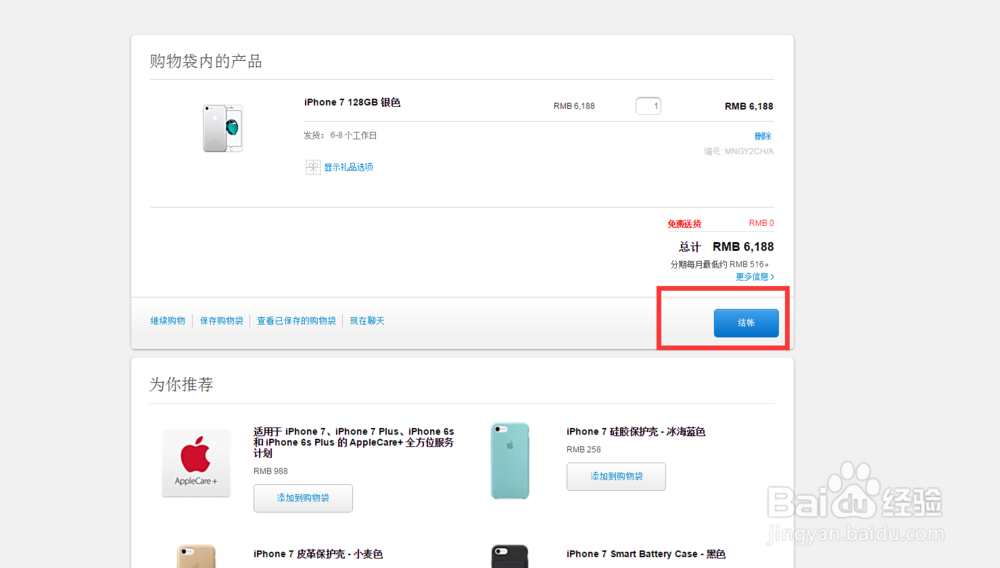The width and height of the screenshot is (1000, 568).
Task: Open iPhone 7 Smart Battery Case 黑色 title
Action: 646,554
